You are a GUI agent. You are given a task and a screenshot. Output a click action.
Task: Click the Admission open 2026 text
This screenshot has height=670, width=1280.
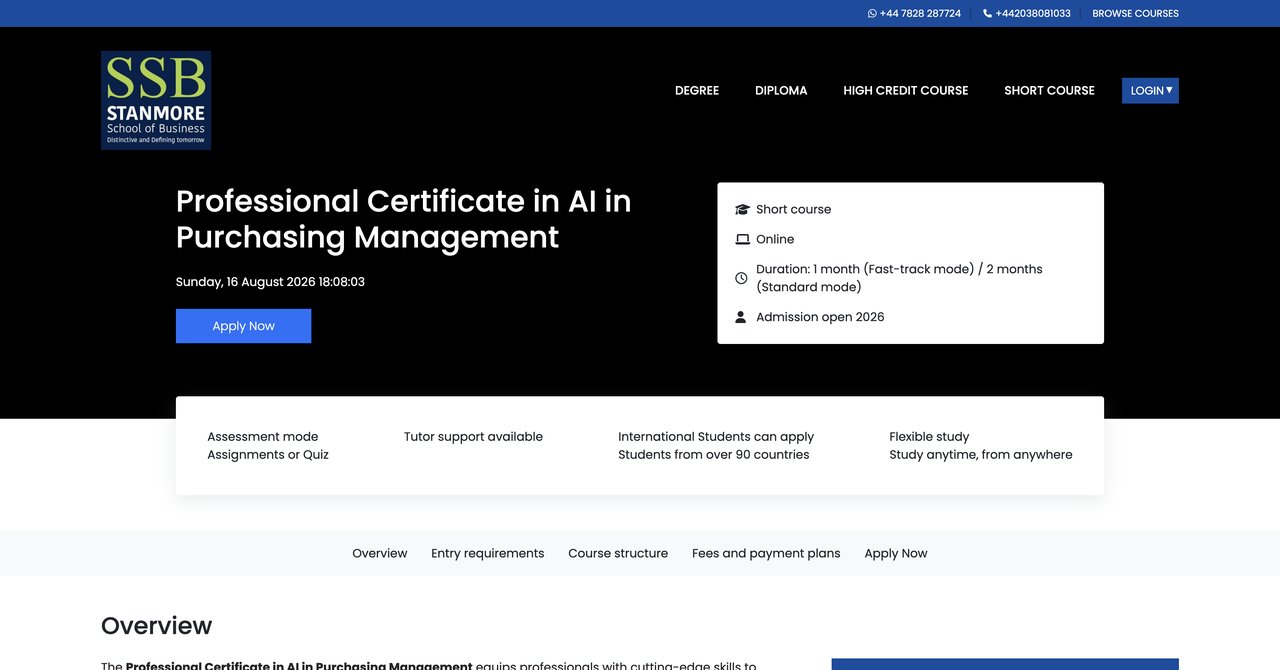pyautogui.click(x=820, y=317)
